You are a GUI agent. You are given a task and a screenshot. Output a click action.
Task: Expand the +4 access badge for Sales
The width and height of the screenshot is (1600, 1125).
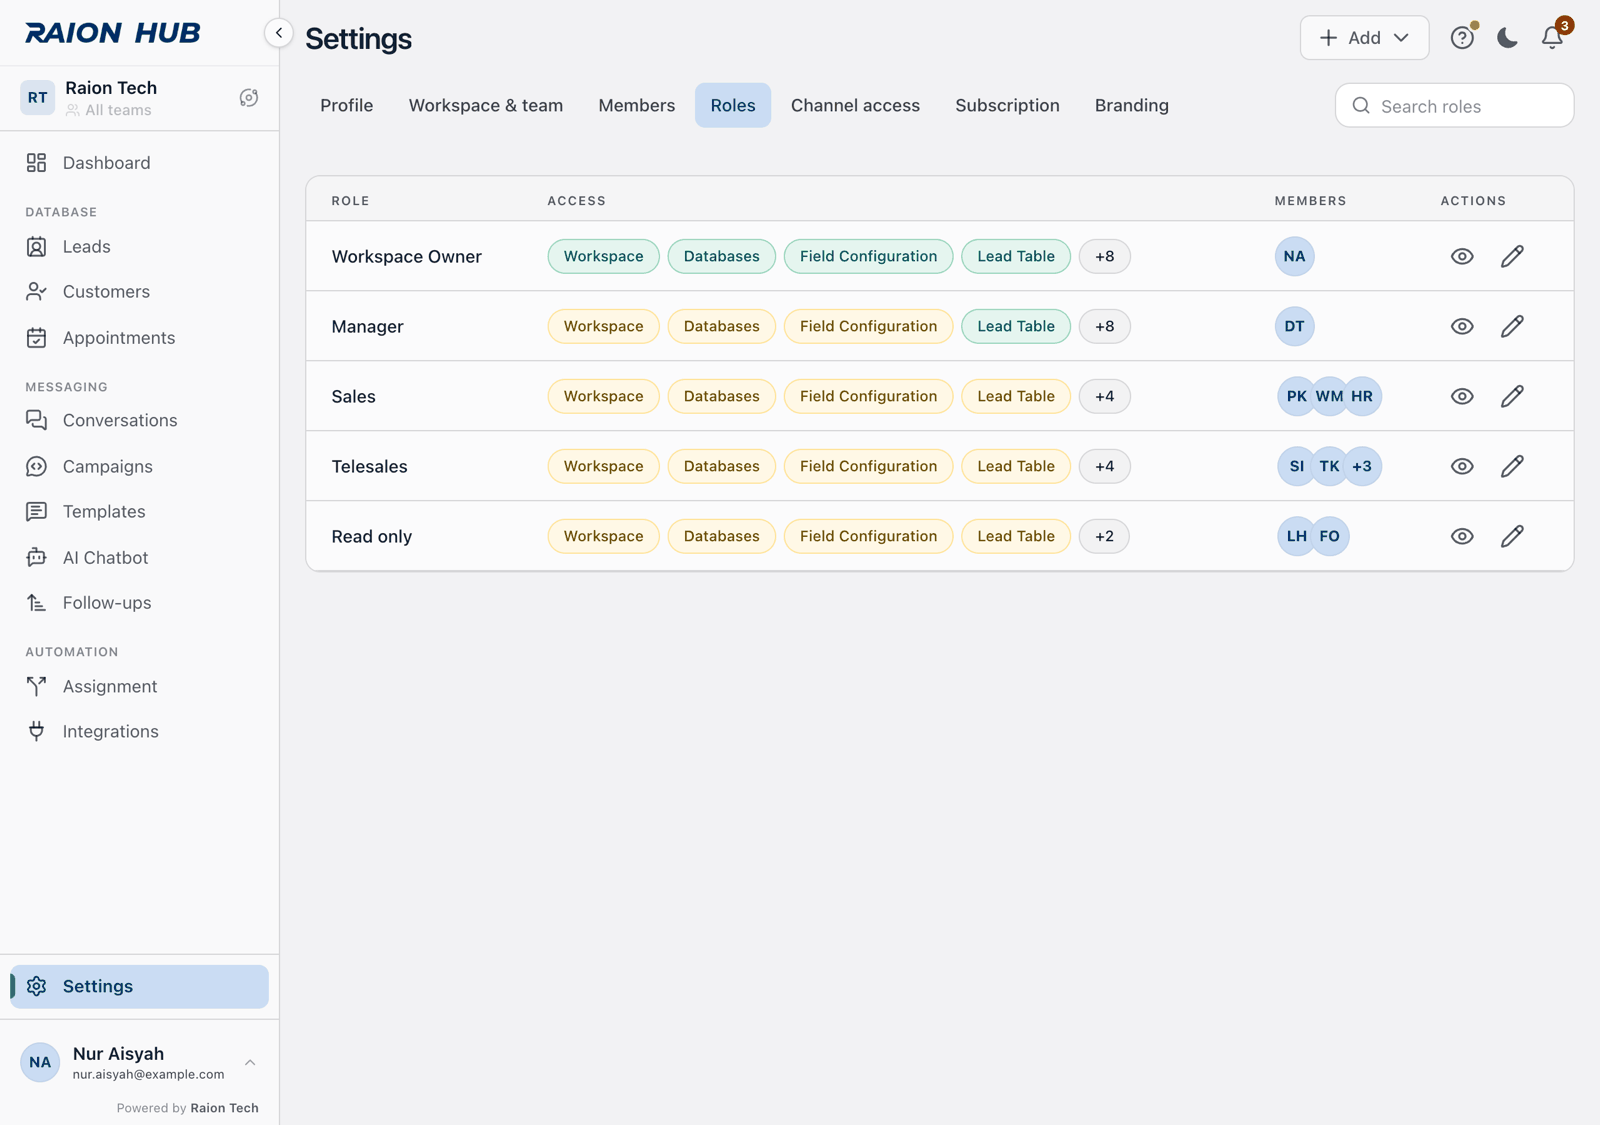(x=1104, y=397)
